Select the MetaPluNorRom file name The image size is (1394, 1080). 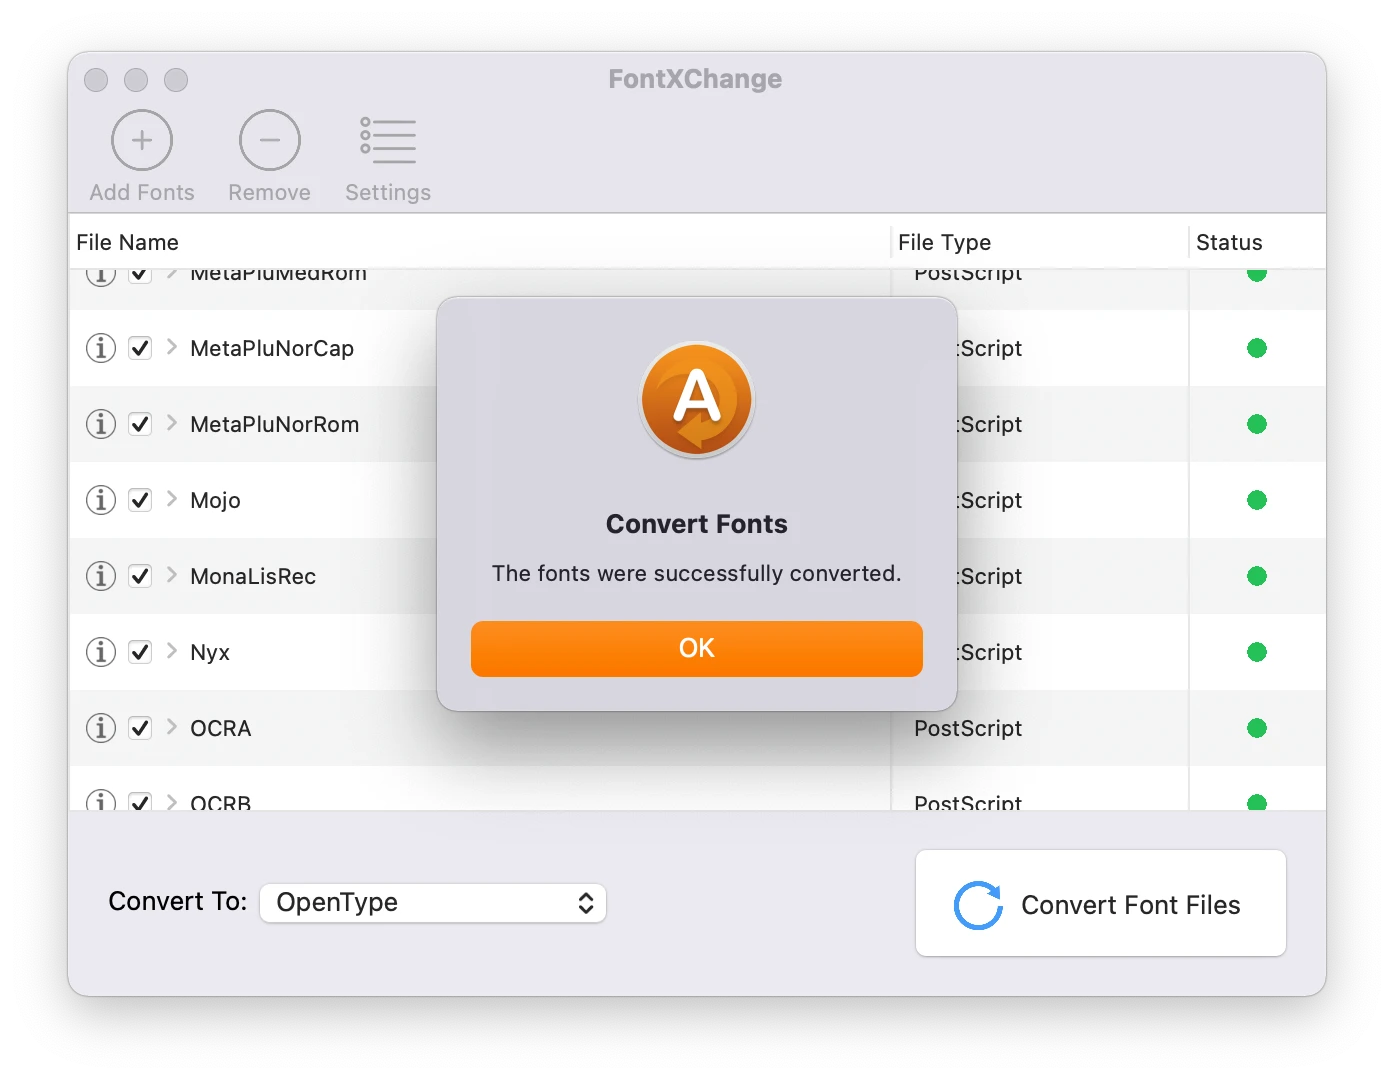click(275, 424)
